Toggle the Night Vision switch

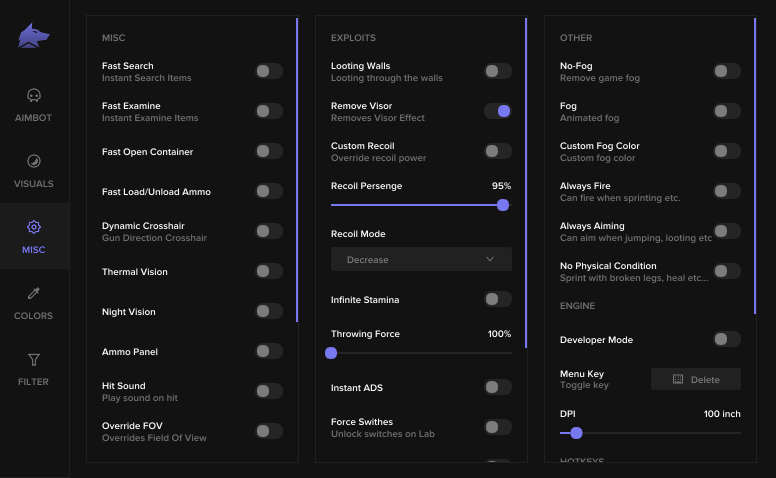(x=268, y=311)
